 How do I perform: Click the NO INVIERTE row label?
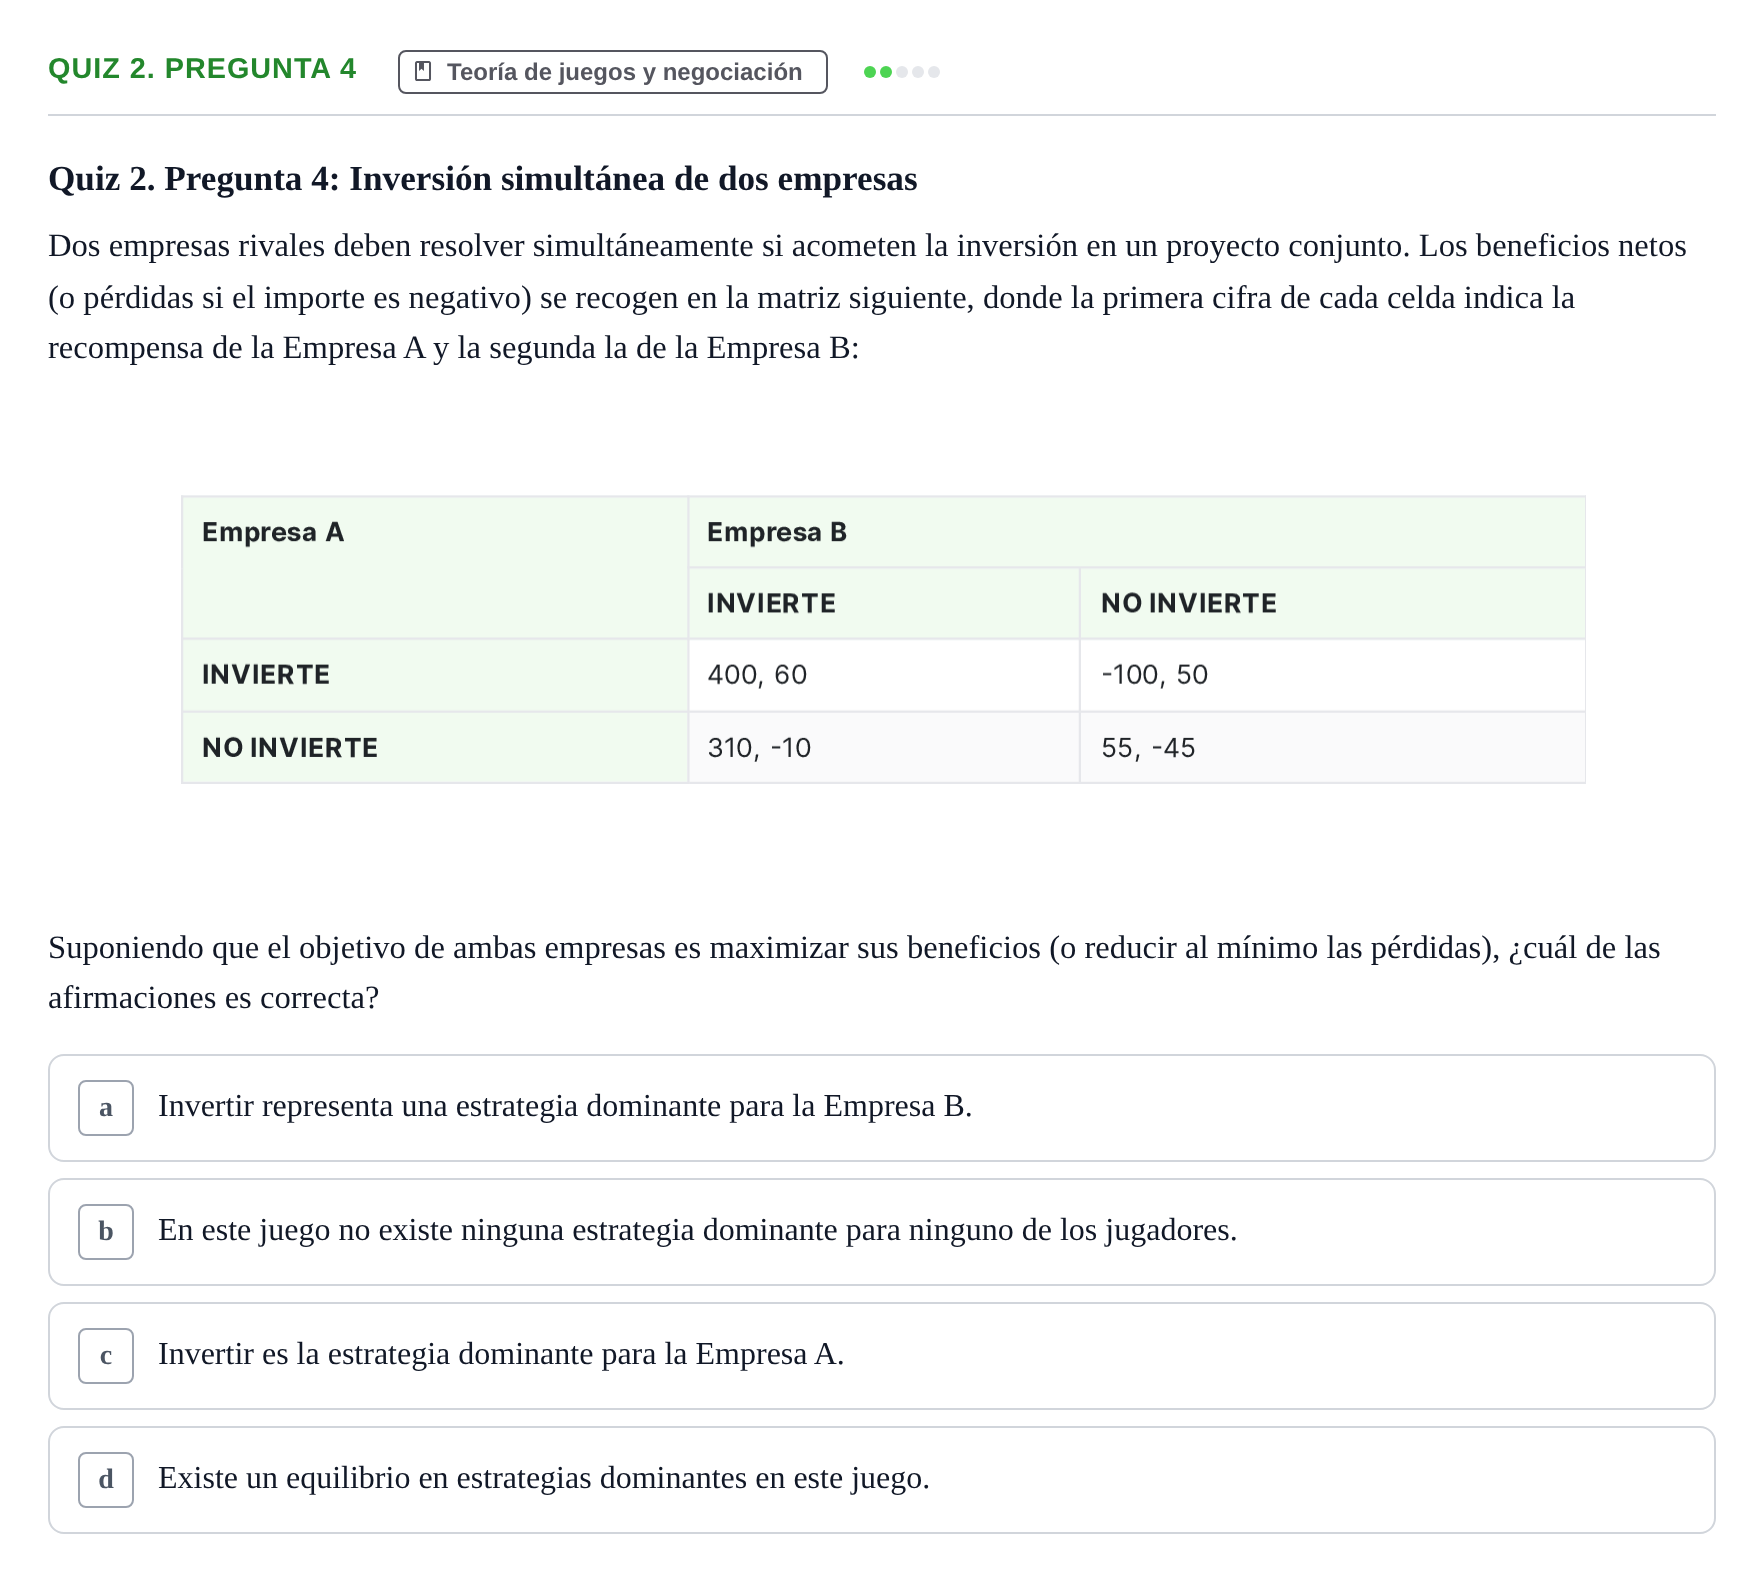(x=435, y=747)
